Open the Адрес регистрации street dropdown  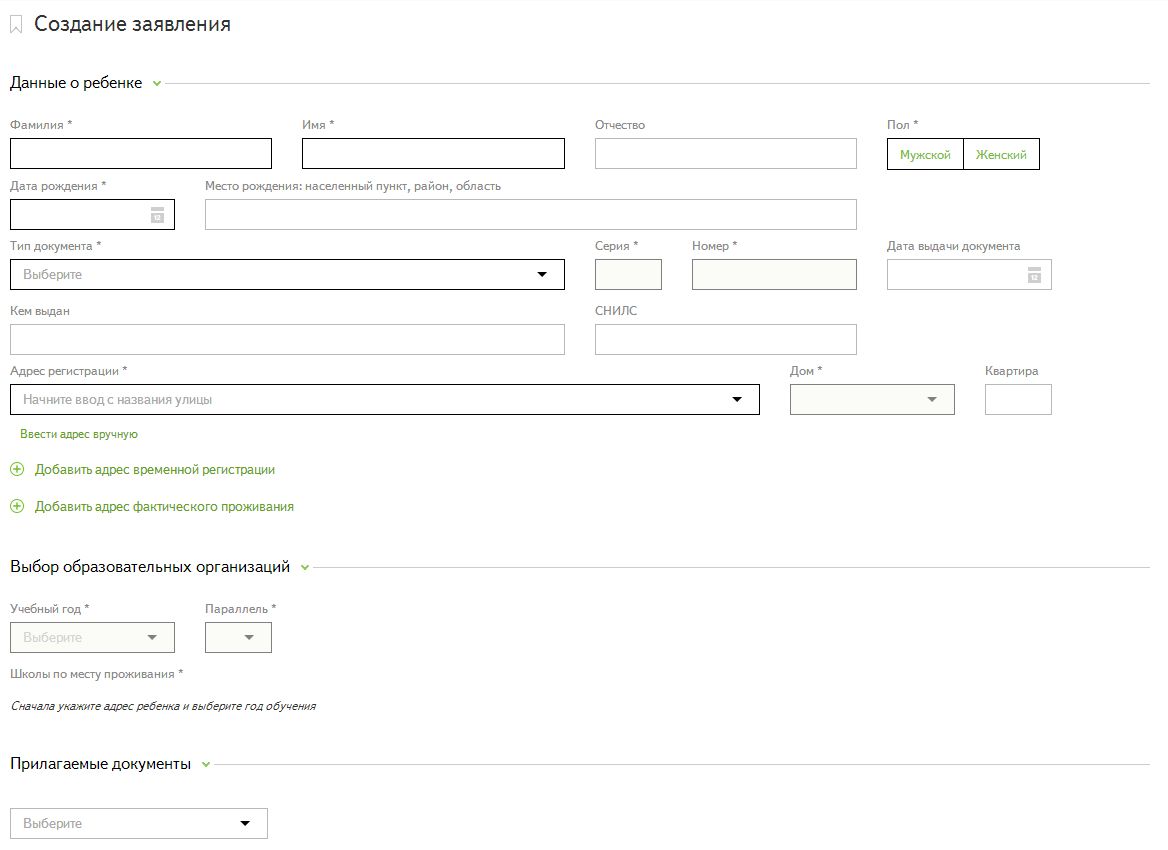tap(385, 400)
